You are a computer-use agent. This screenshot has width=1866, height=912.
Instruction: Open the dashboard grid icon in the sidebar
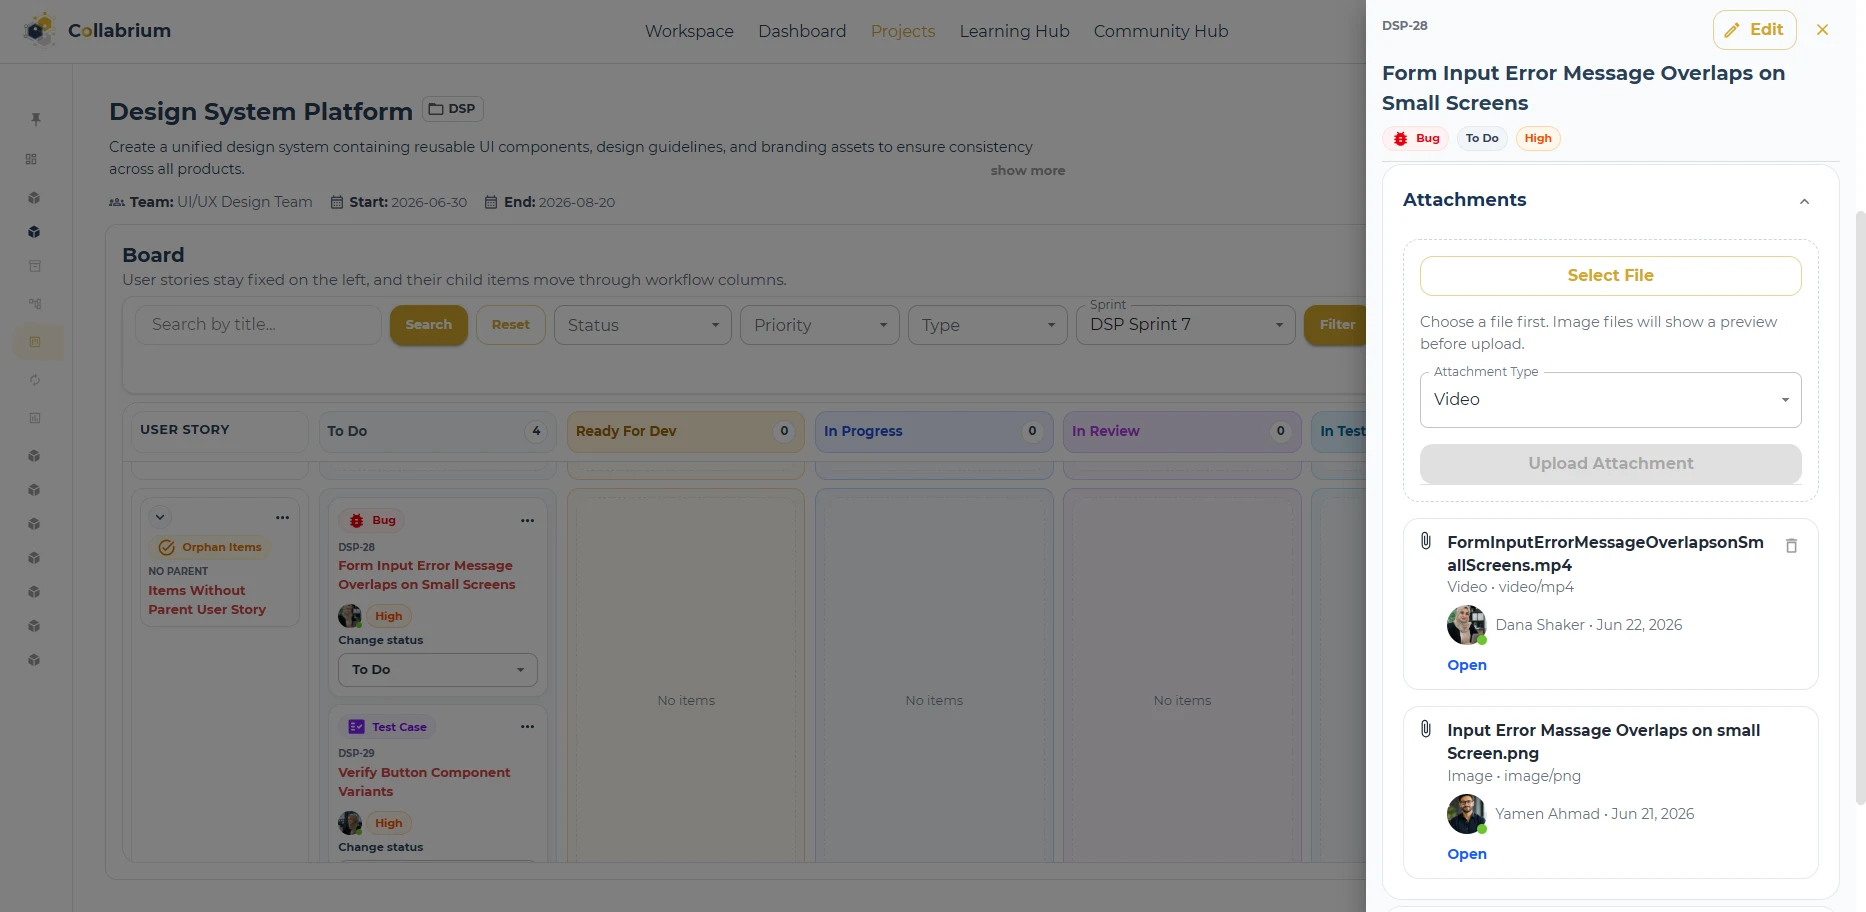click(x=31, y=159)
